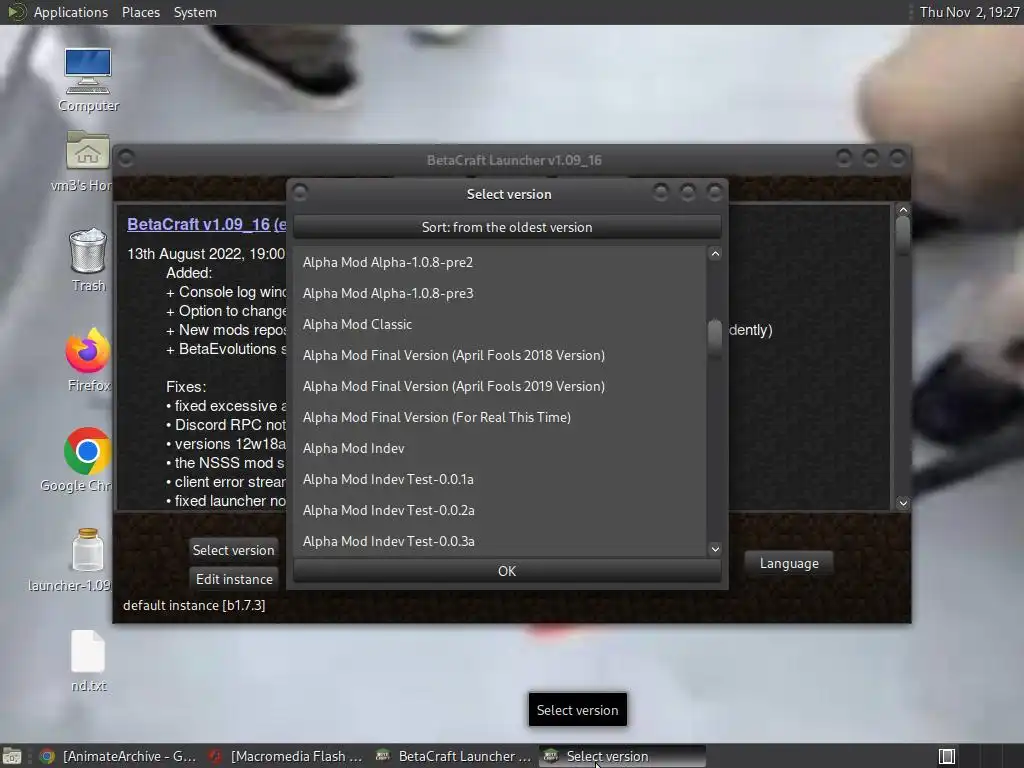Click changelog scrollbar up arrow in launcher

903,210
